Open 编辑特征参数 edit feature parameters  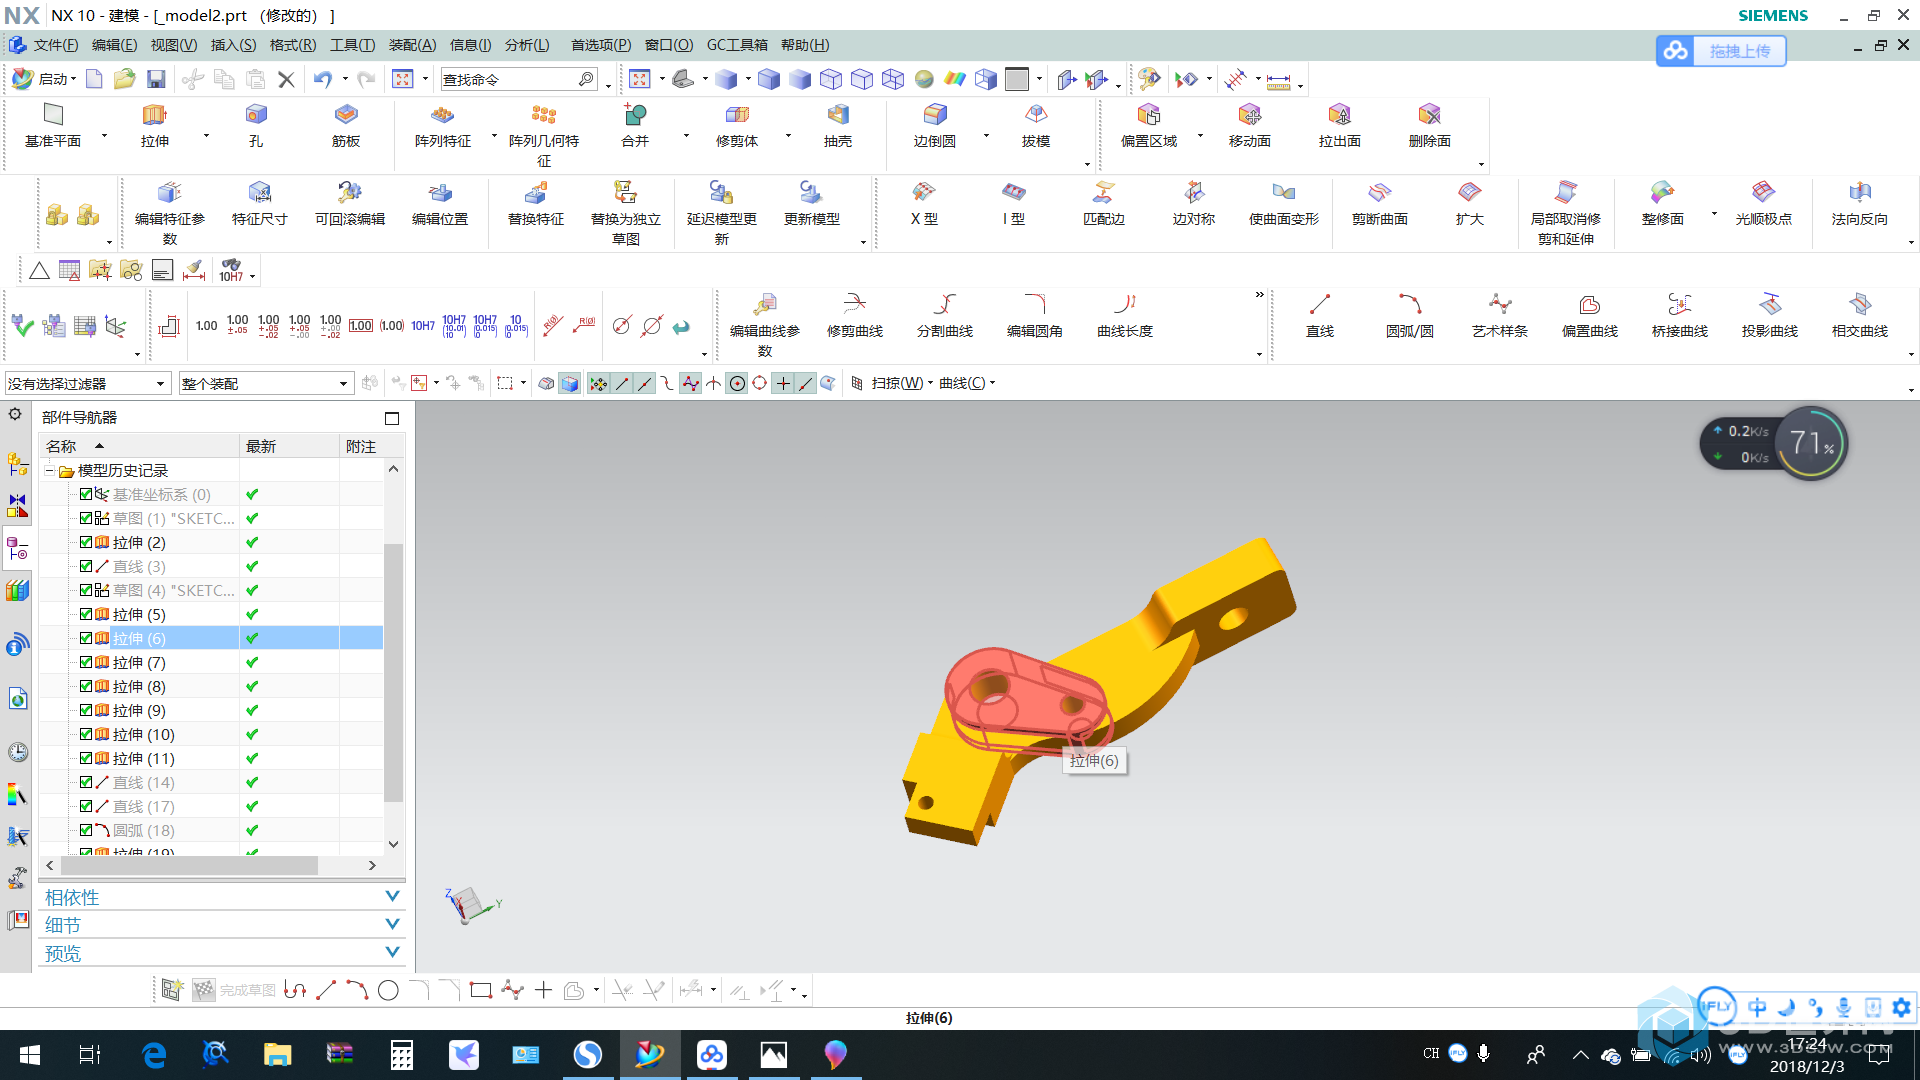coord(170,192)
